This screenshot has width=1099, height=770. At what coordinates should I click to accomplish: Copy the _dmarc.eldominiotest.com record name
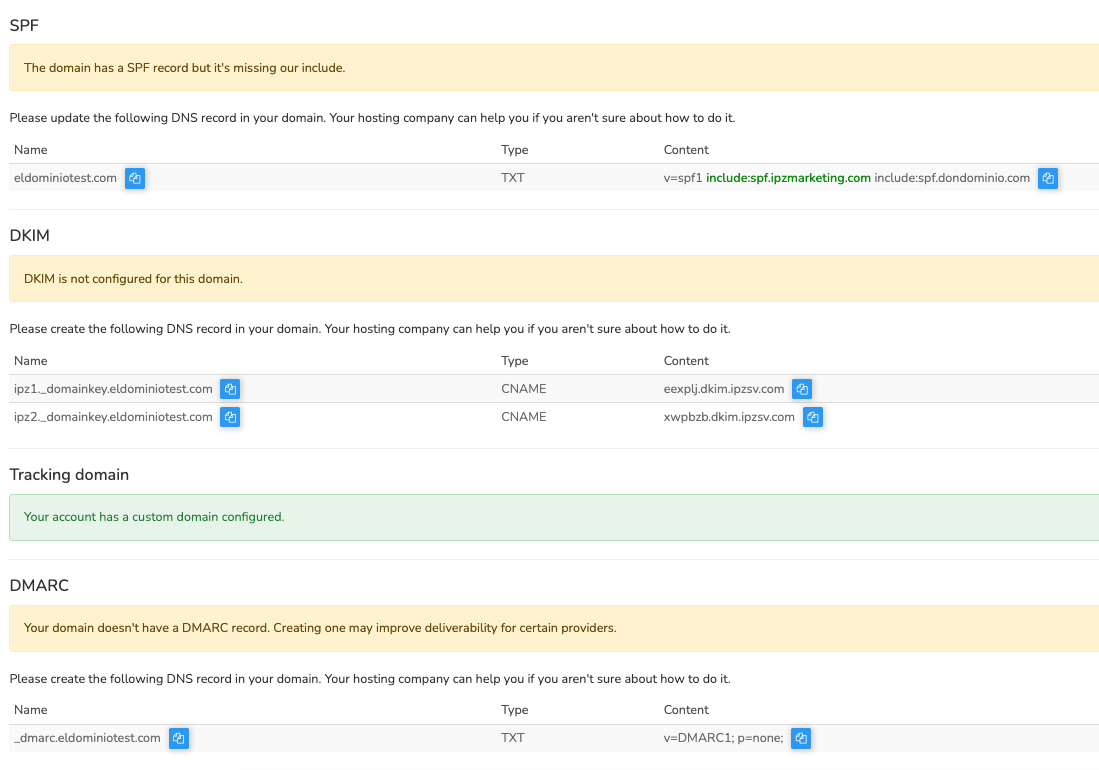(x=178, y=738)
